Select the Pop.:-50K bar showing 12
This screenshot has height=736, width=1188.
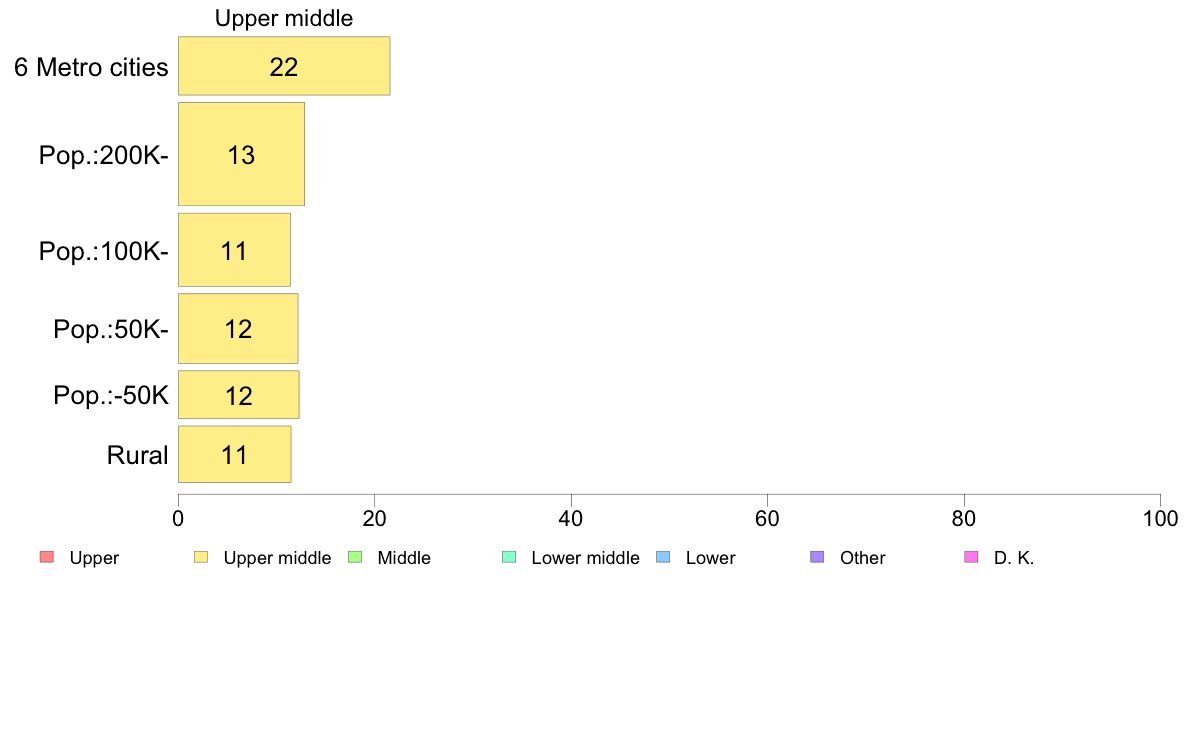coord(239,395)
